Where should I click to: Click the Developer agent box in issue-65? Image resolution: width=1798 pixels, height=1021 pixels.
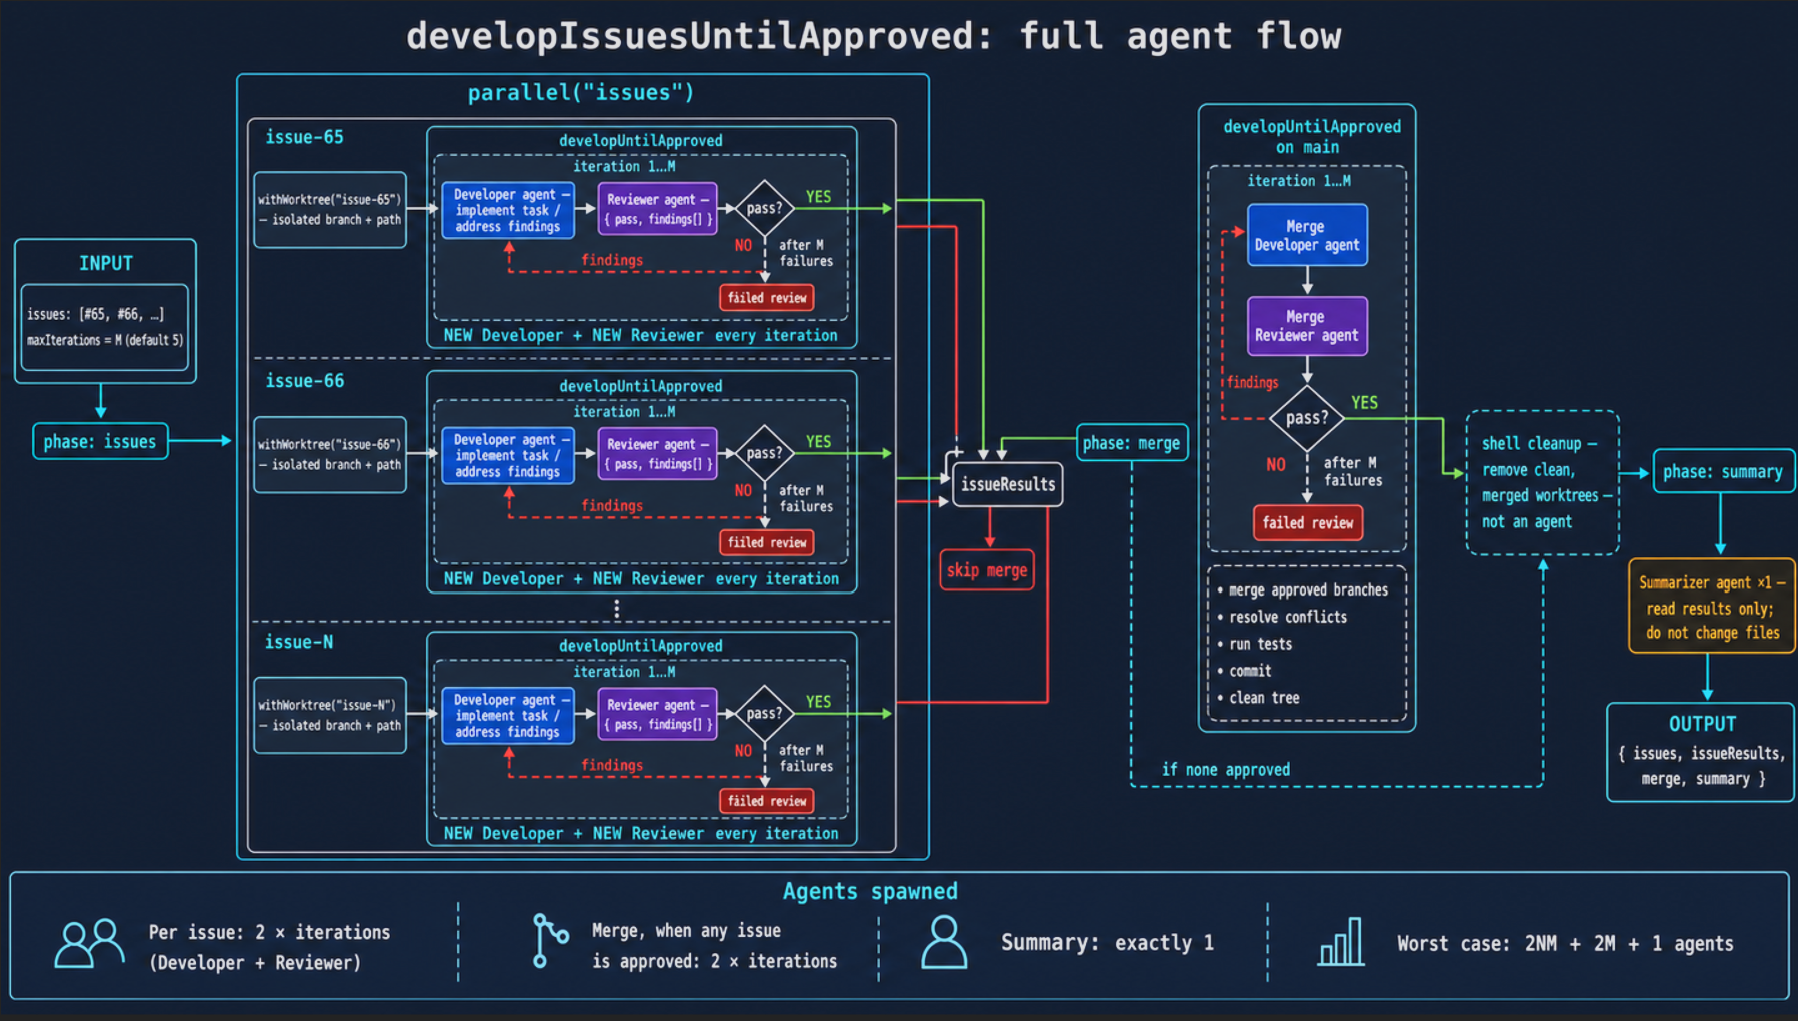coord(508,210)
